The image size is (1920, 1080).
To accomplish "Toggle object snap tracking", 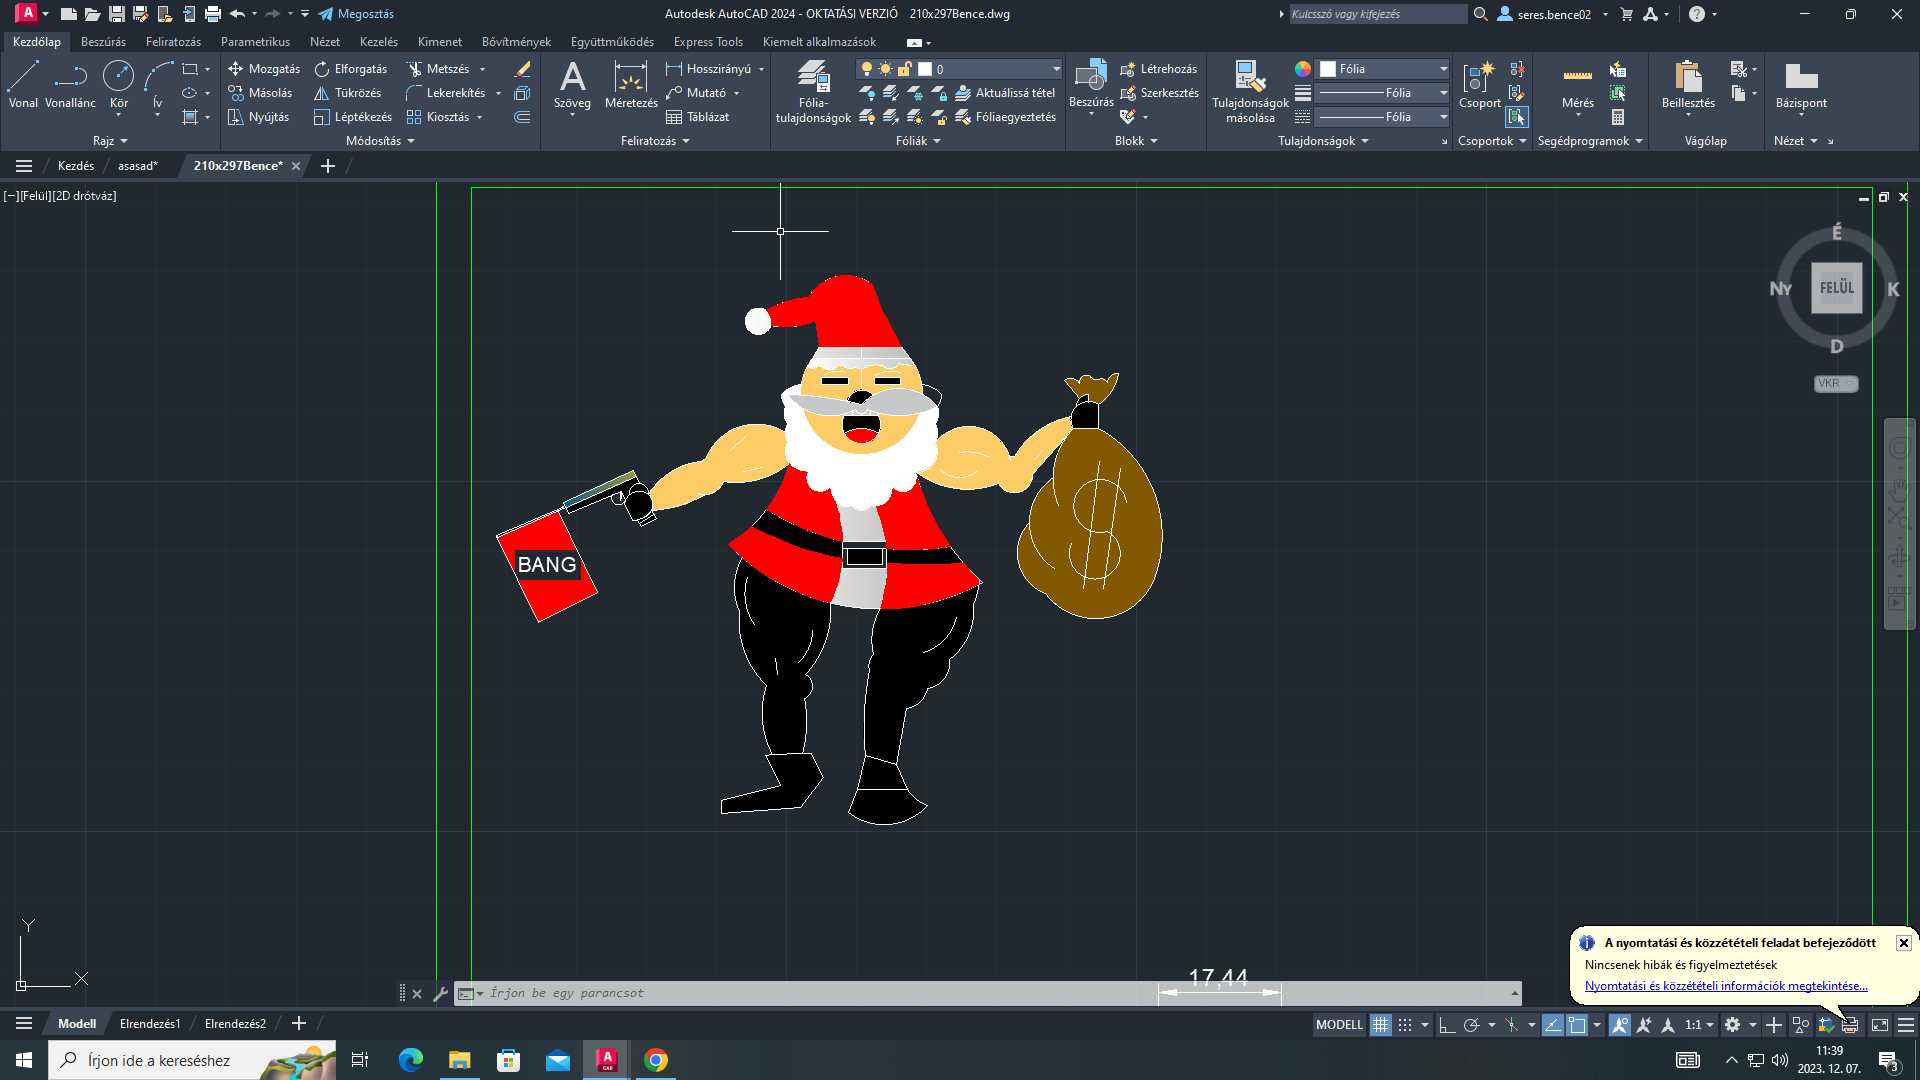I will coord(1552,1025).
